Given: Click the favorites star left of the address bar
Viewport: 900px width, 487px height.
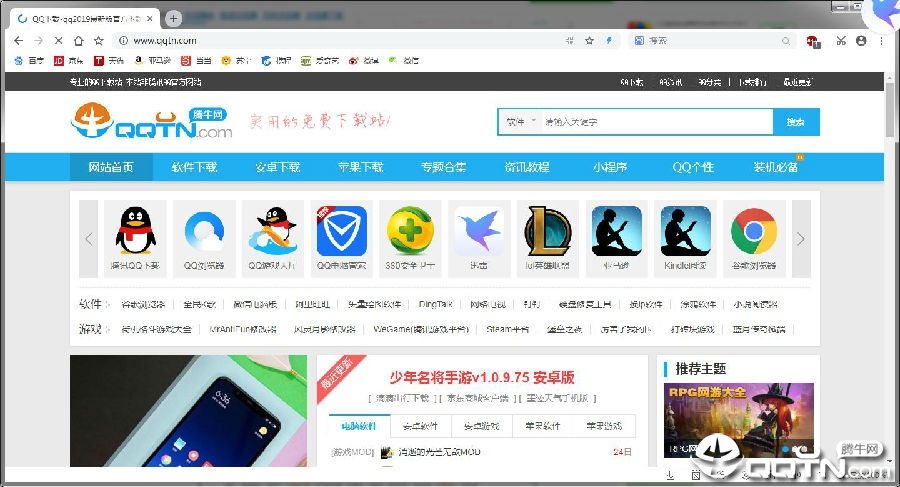Looking at the screenshot, I should pyautogui.click(x=99, y=41).
